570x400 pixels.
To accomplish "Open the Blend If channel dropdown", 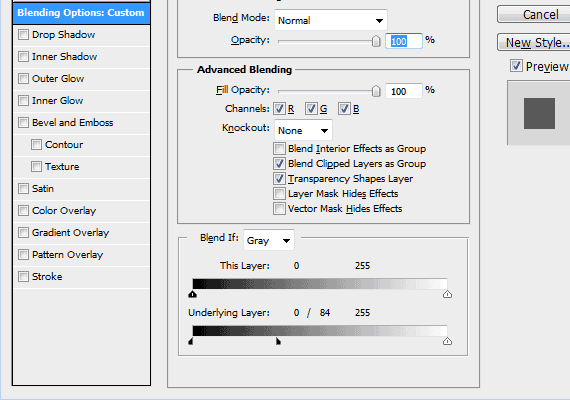I will [269, 240].
